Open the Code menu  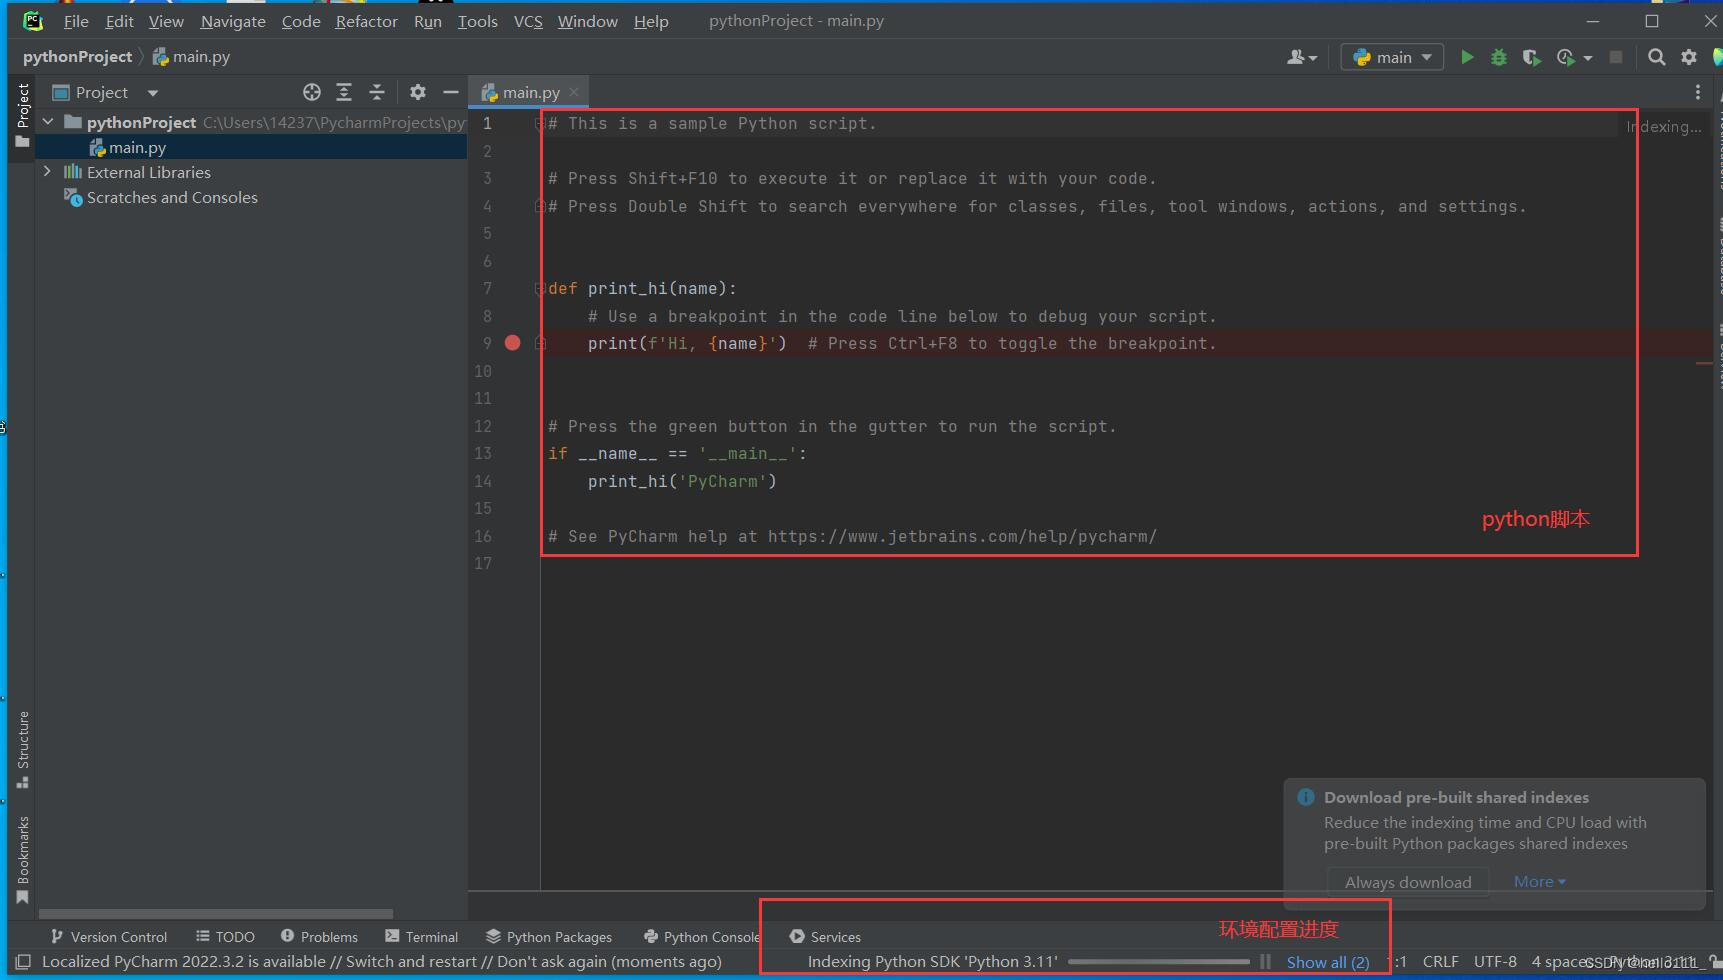tap(301, 21)
